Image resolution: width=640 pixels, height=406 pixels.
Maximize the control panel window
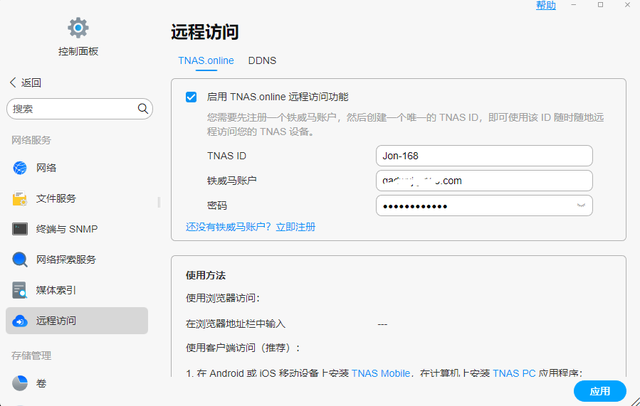[600, 5]
